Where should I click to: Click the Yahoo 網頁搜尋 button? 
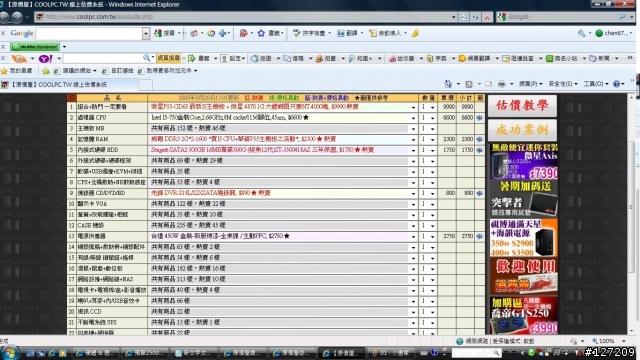coord(169,59)
